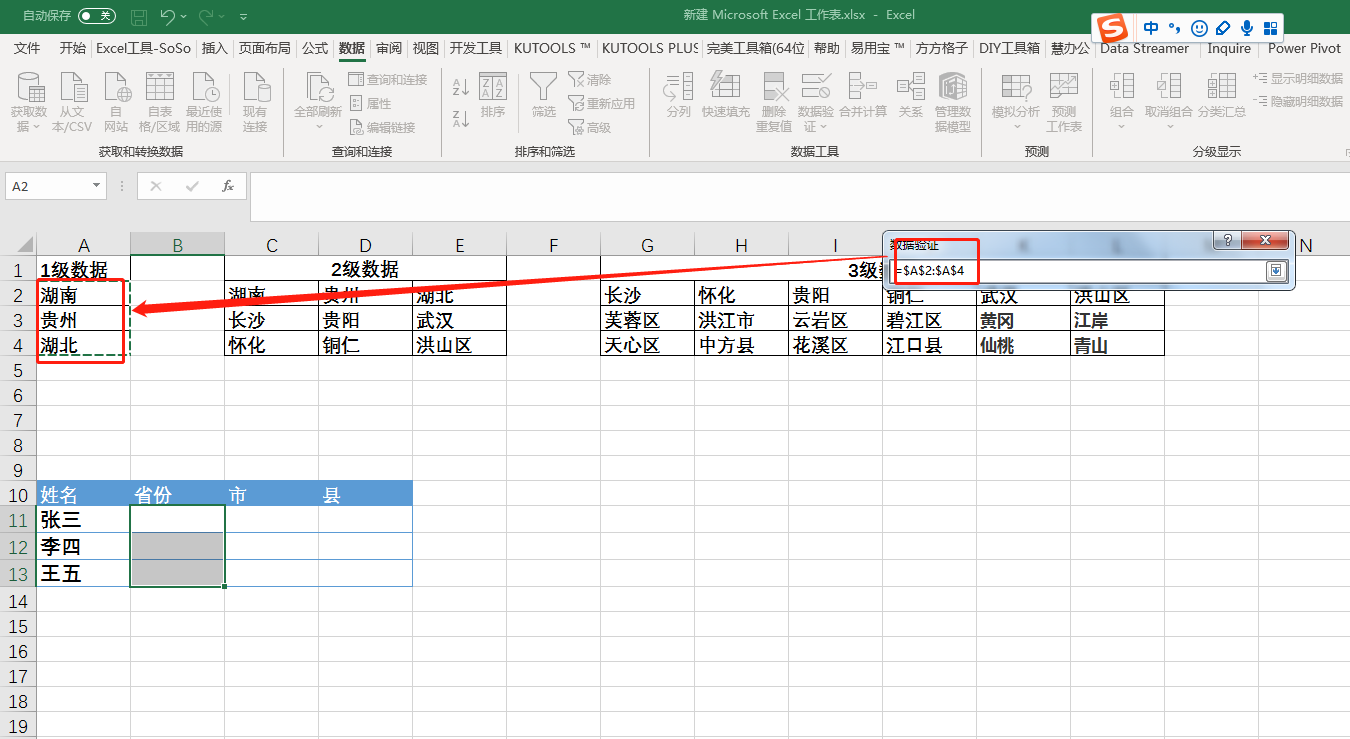The height and width of the screenshot is (739, 1350).
Task: Click the sort descending Z-A icon
Action: click(461, 119)
